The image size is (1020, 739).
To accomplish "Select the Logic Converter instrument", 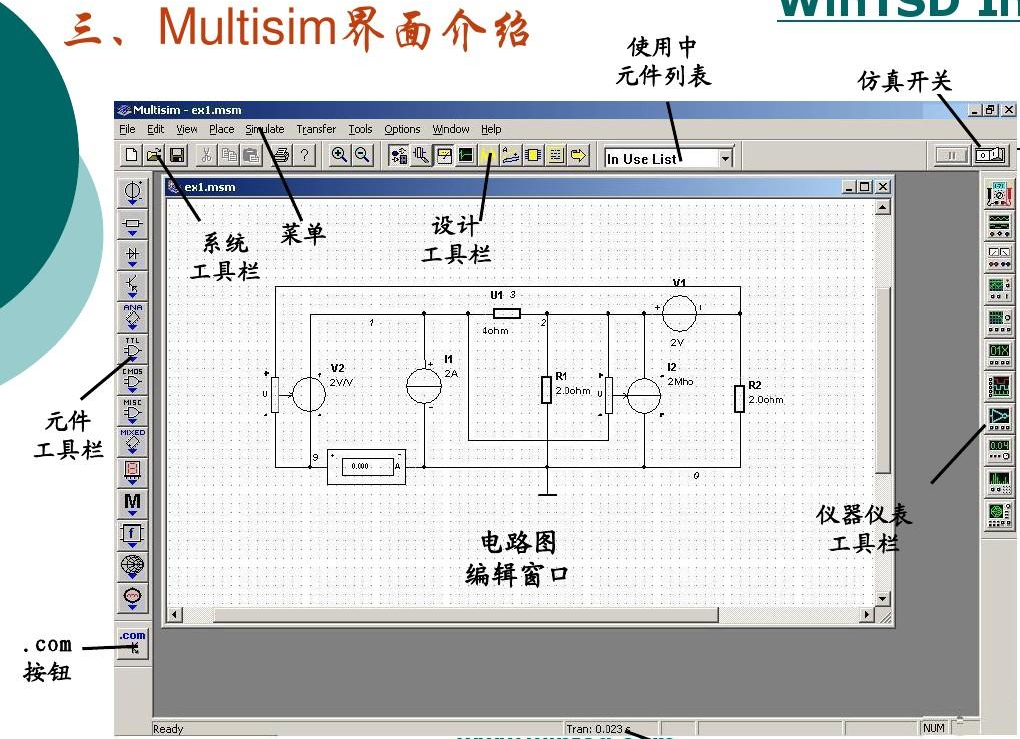I will click(x=999, y=418).
